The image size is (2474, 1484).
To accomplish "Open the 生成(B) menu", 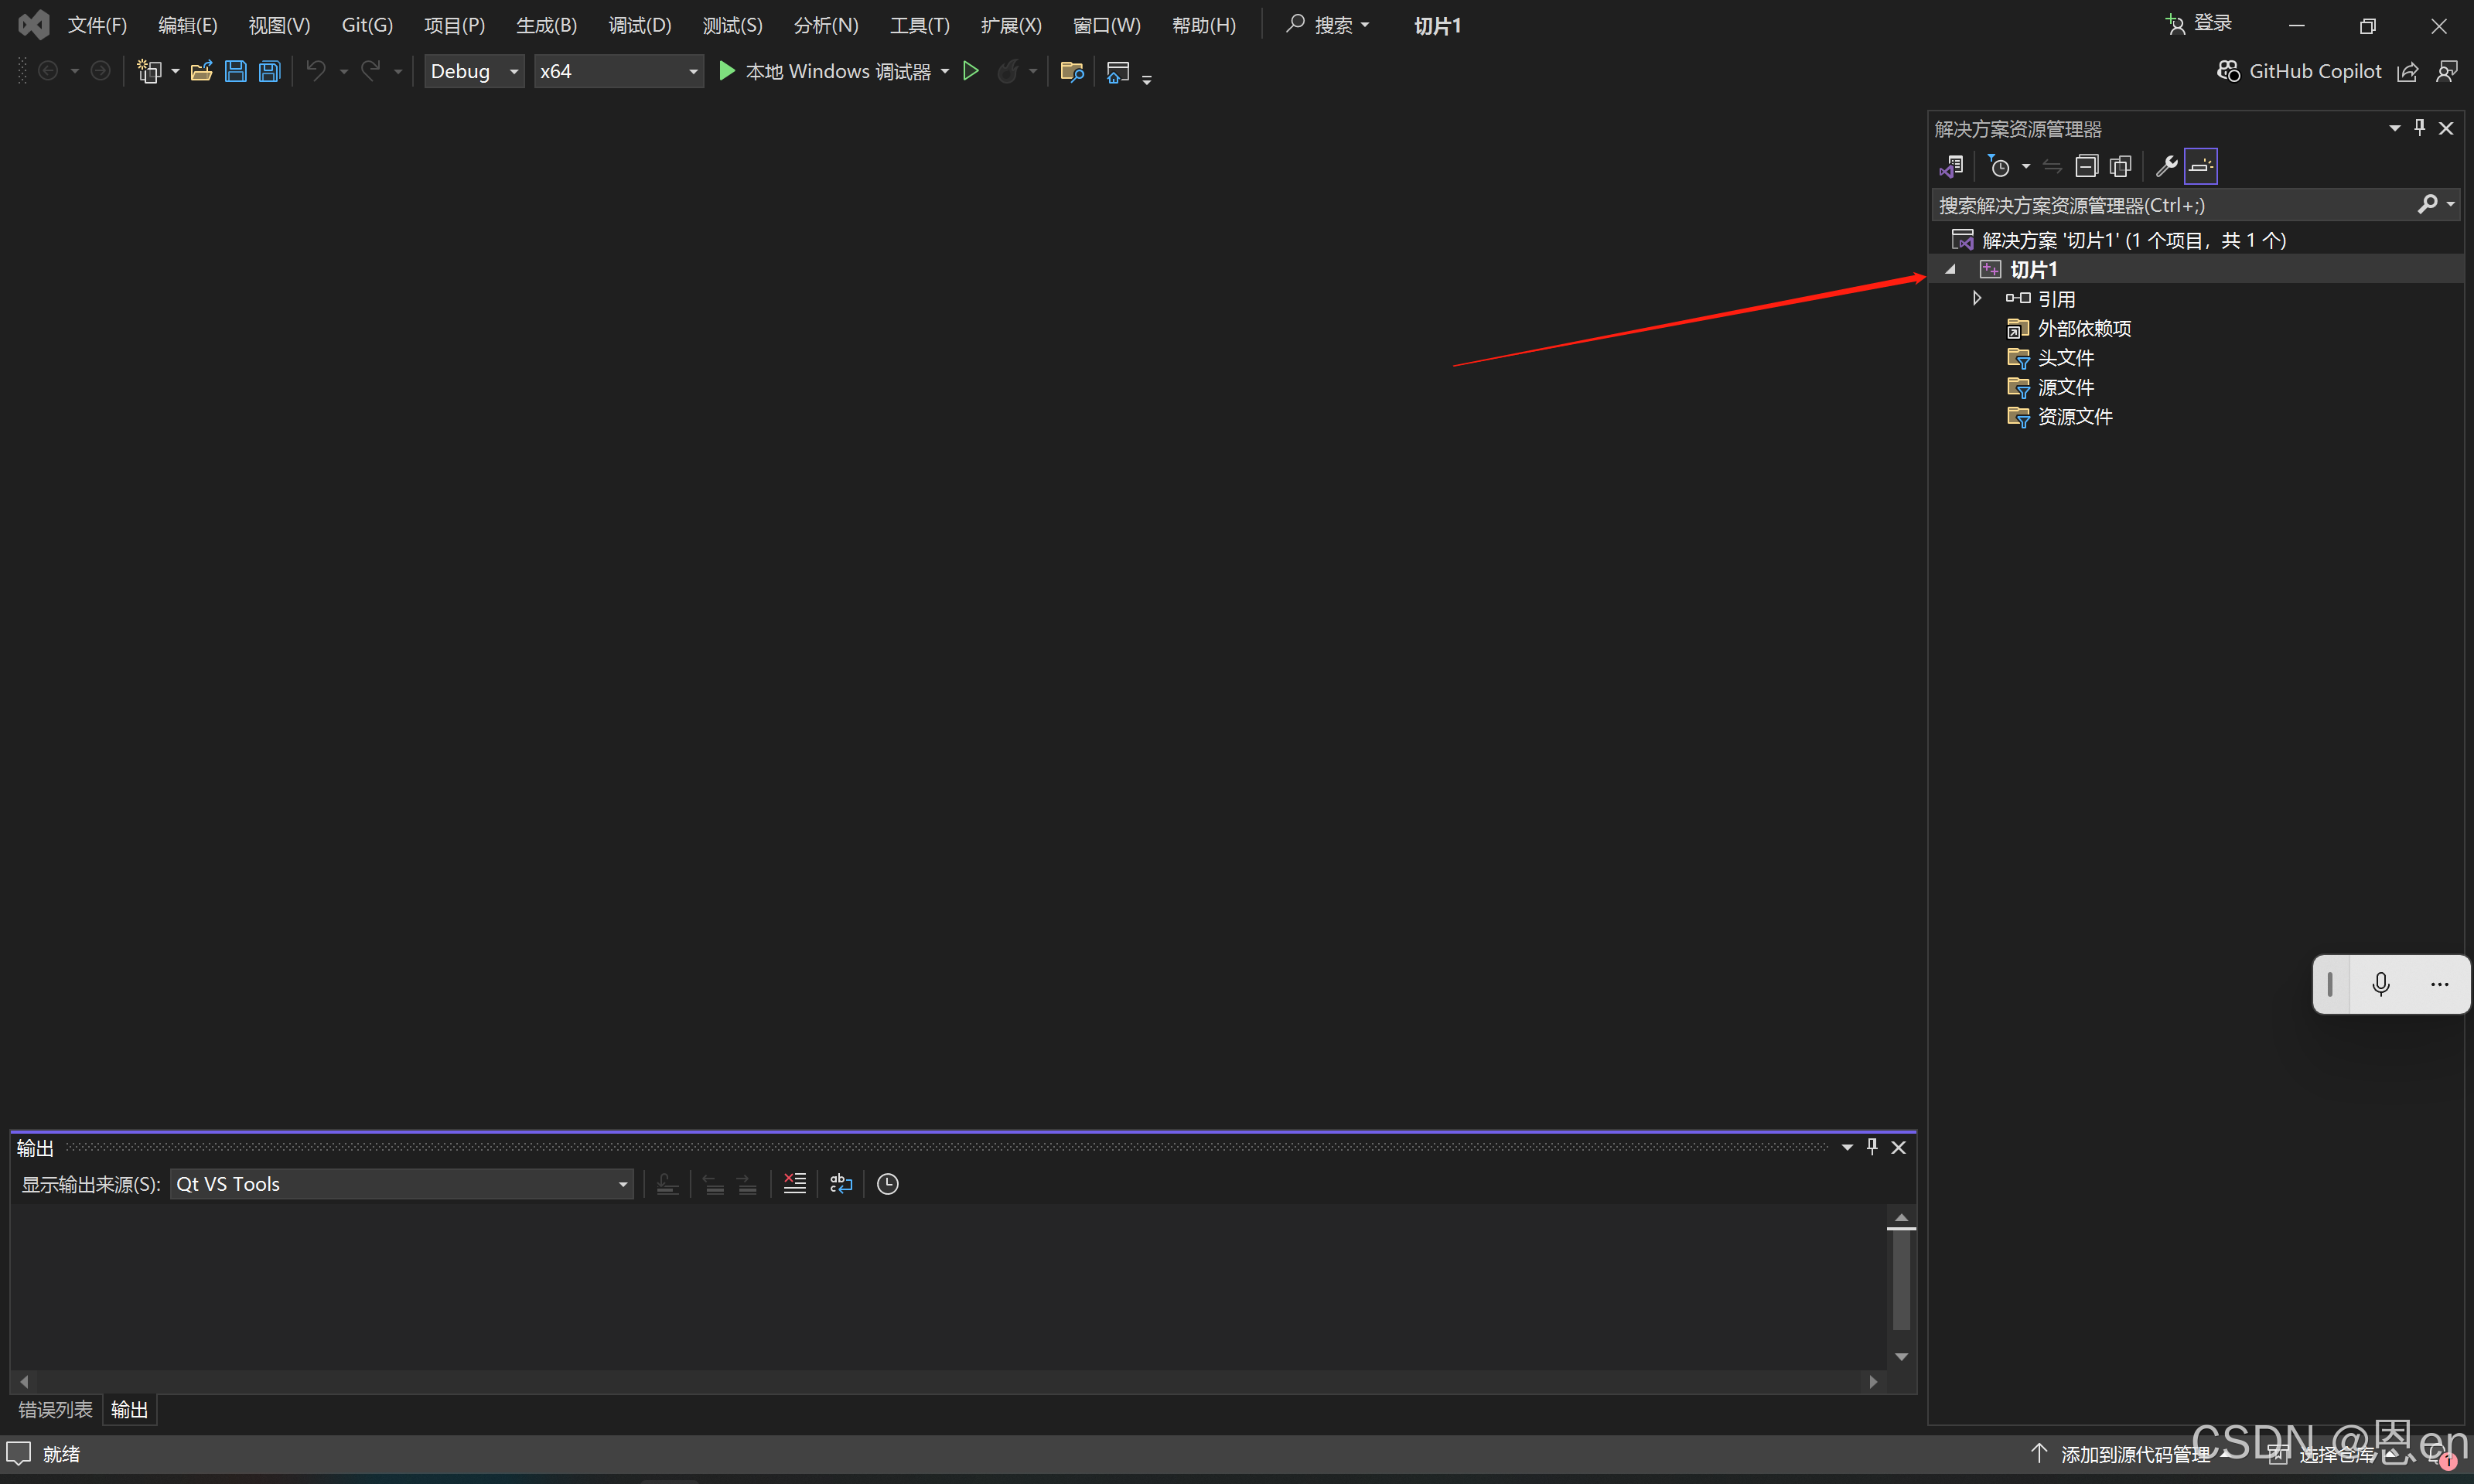I will point(546,25).
